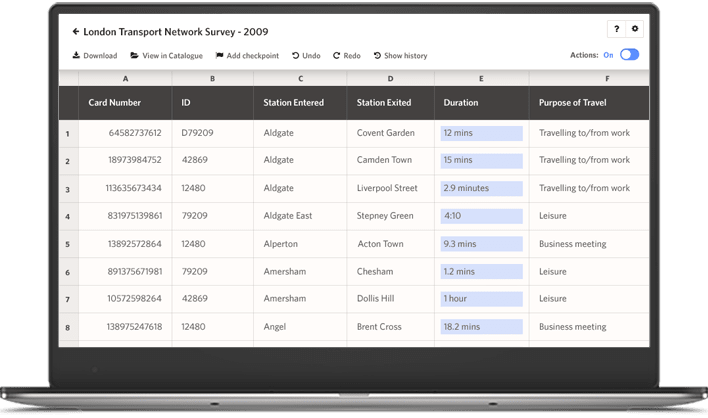Viewport: 708px width, 418px height.
Task: Click card number 18973984752
Action: click(x=135, y=160)
